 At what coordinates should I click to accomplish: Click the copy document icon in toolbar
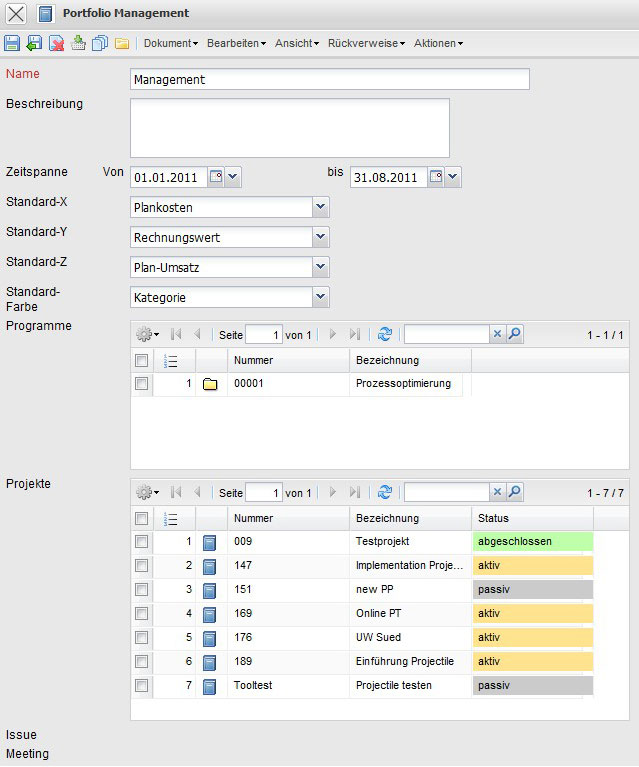pos(100,43)
